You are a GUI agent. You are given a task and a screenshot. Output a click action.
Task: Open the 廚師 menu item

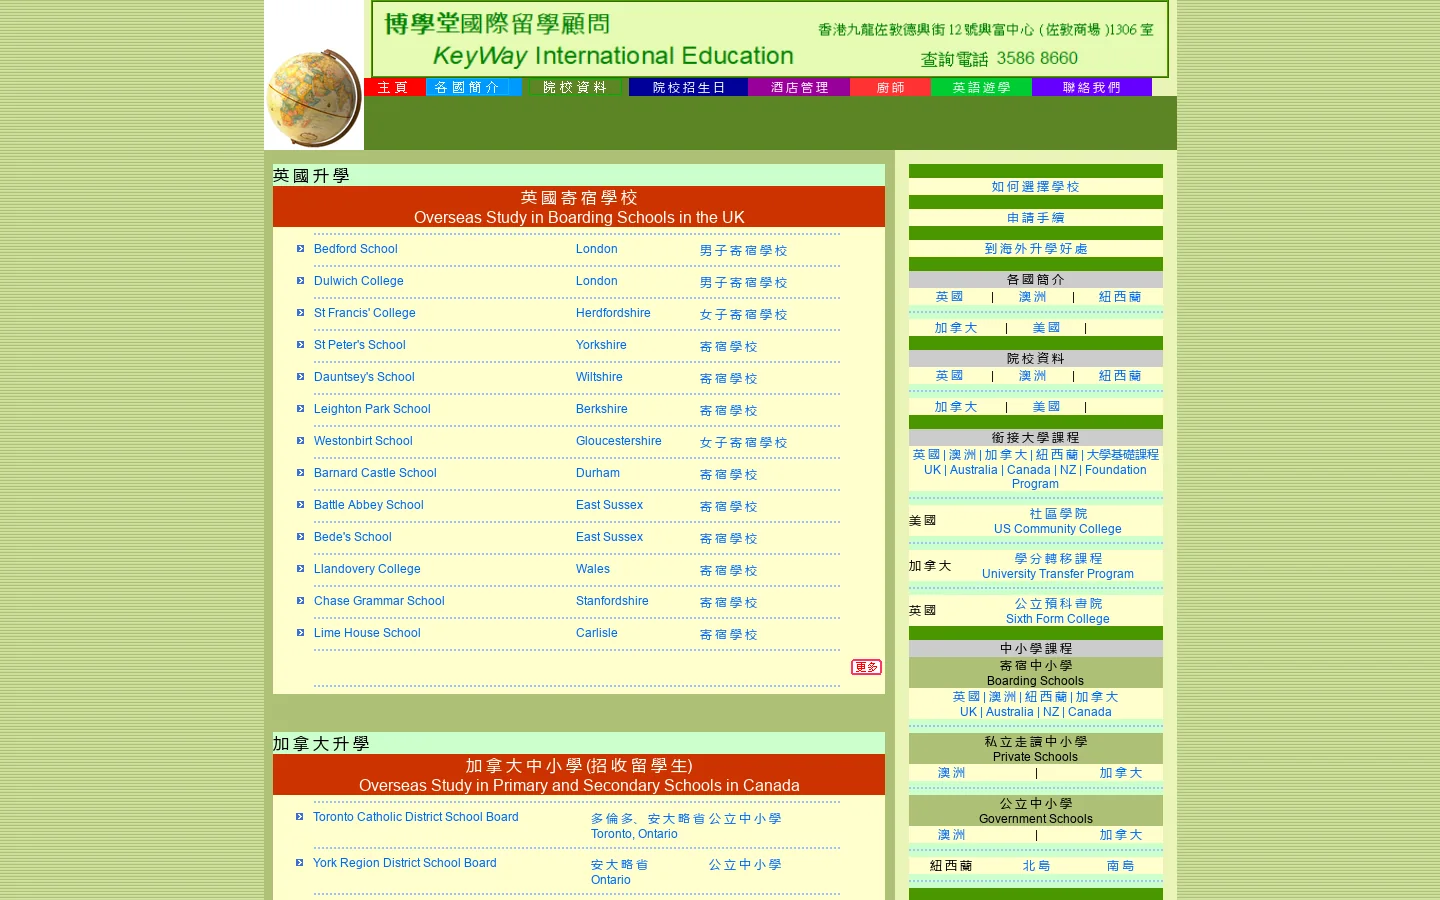pos(890,87)
